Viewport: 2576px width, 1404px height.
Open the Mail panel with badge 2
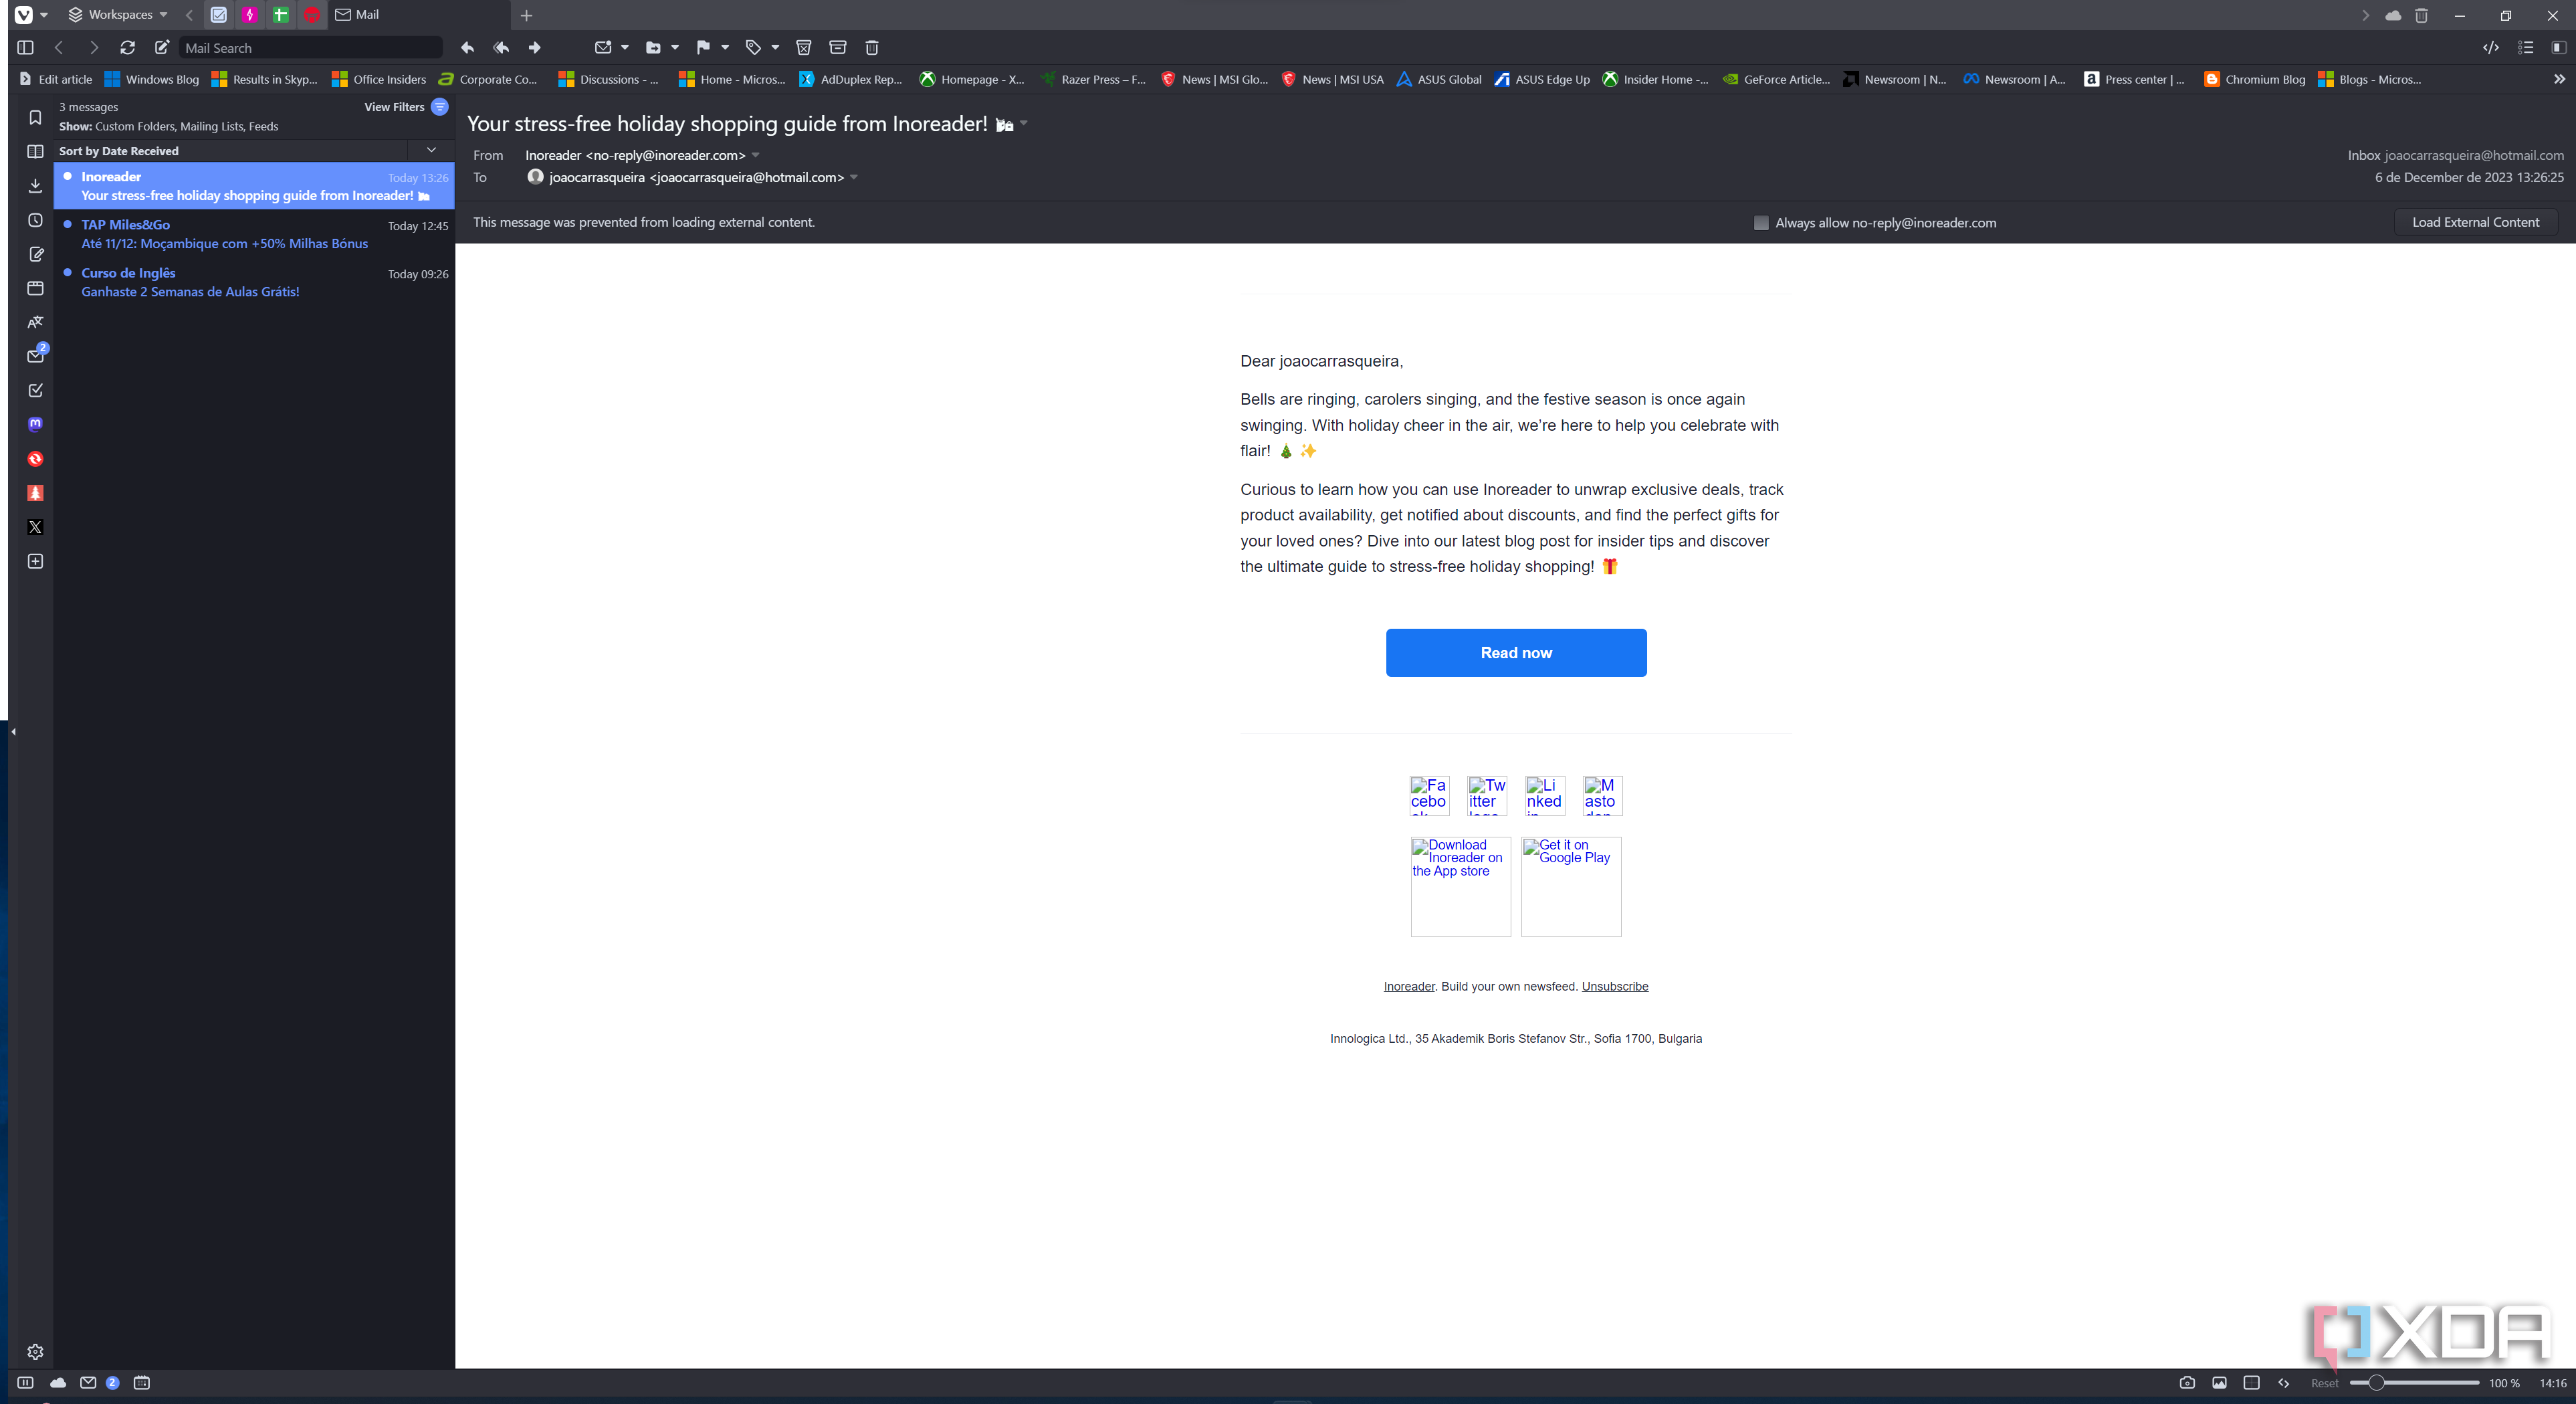tap(35, 356)
